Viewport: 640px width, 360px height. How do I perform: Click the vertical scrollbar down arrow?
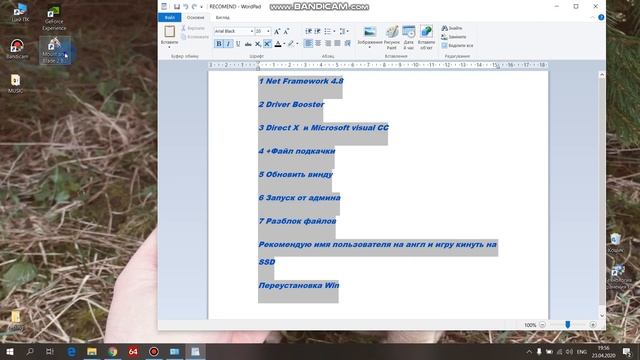coord(602,316)
